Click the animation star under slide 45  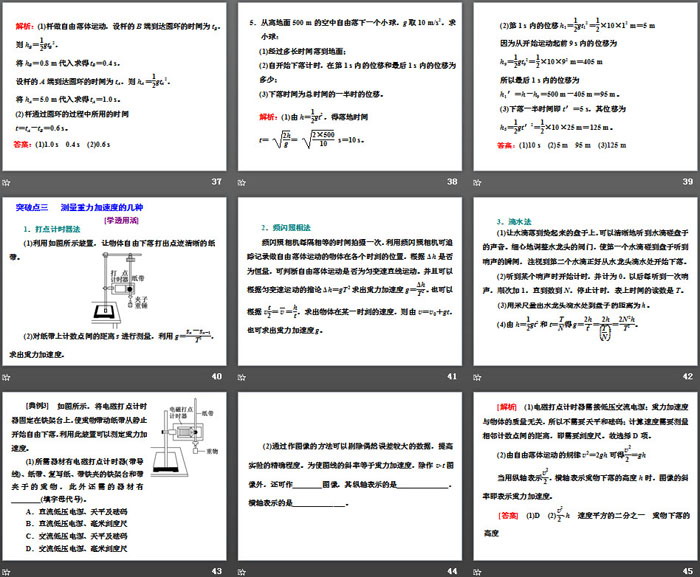coord(475,570)
